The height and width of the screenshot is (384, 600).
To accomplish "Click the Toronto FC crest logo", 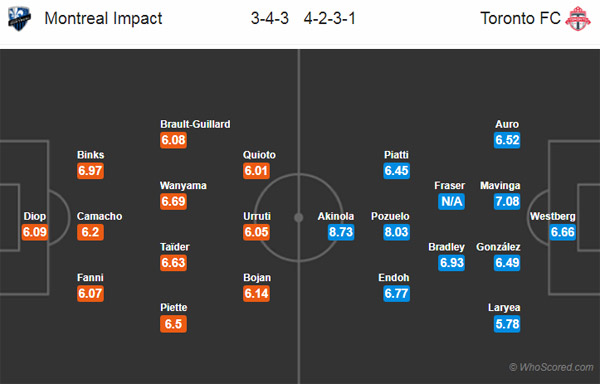I will pyautogui.click(x=578, y=18).
